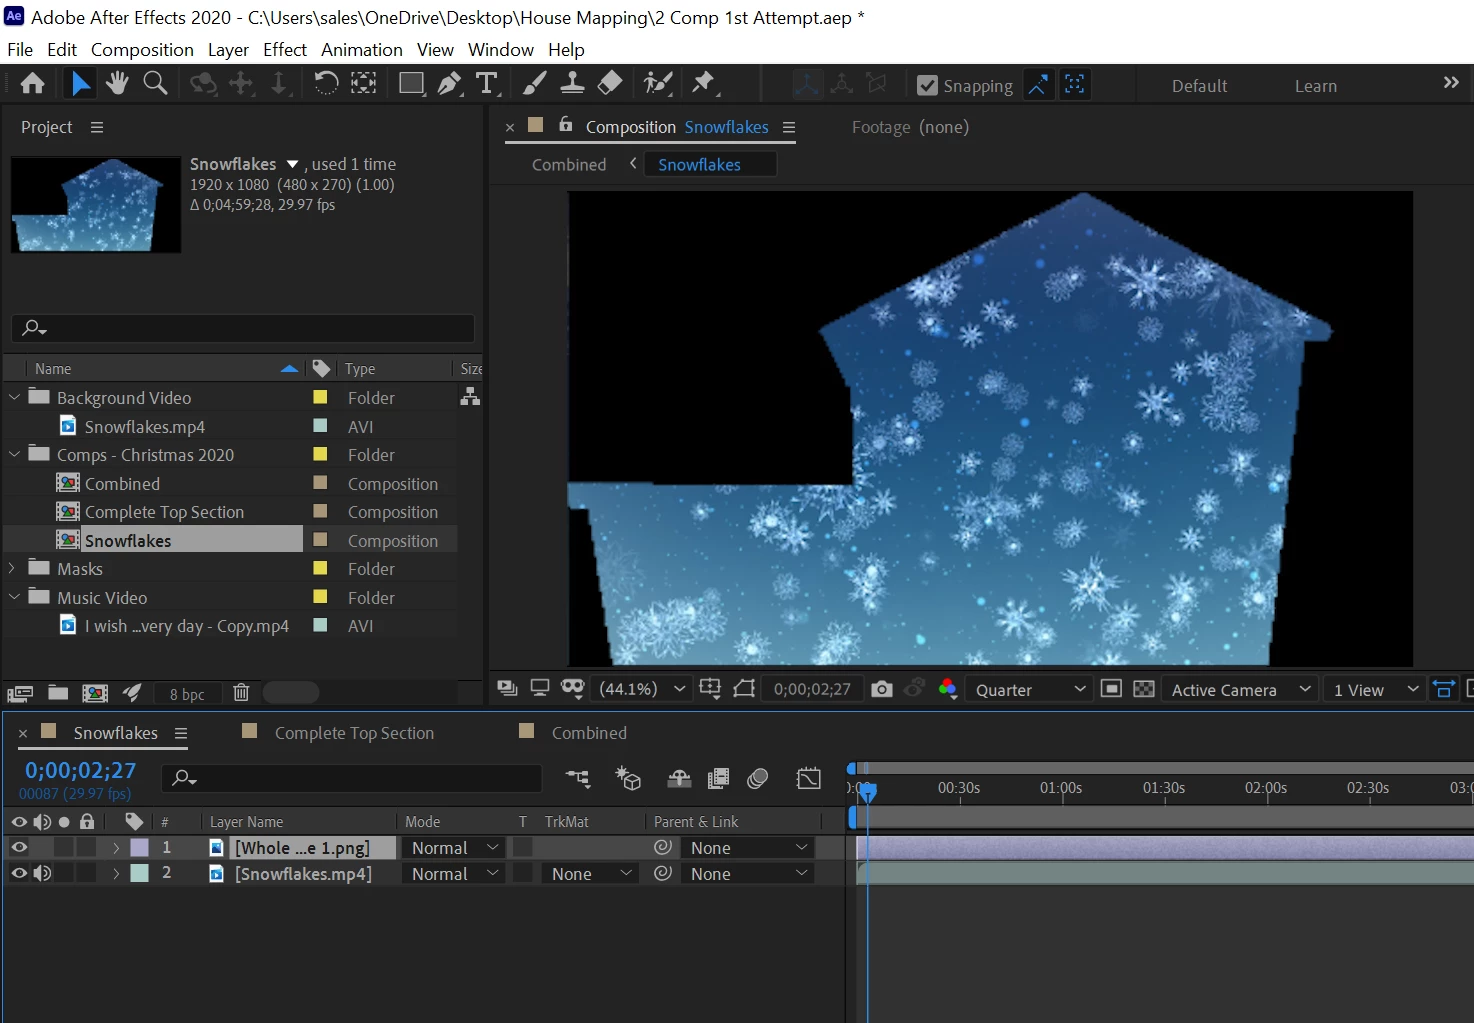Pick the Eraser tool
This screenshot has height=1023, width=1474.
pyautogui.click(x=610, y=84)
